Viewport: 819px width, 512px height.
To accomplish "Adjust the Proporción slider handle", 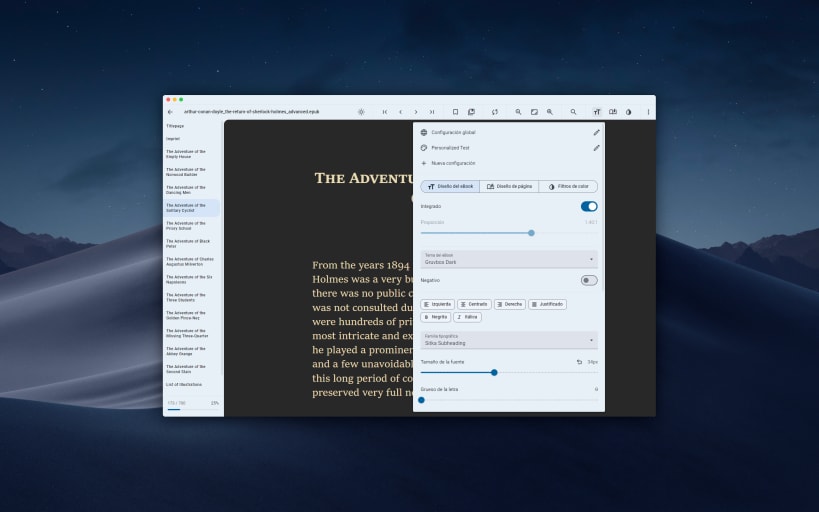I will pyautogui.click(x=531, y=233).
